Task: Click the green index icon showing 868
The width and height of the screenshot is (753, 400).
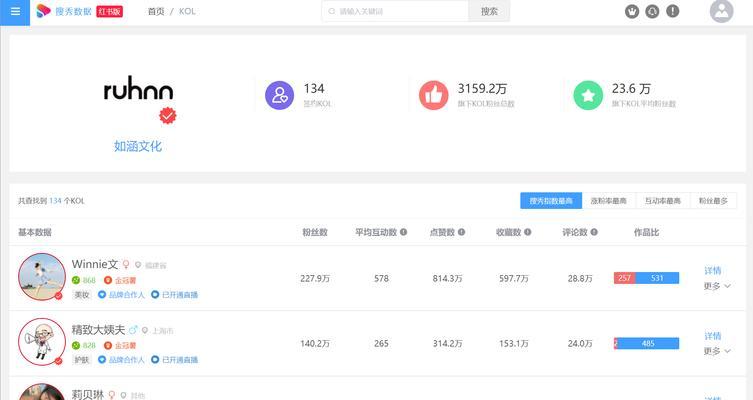Action: 76,280
